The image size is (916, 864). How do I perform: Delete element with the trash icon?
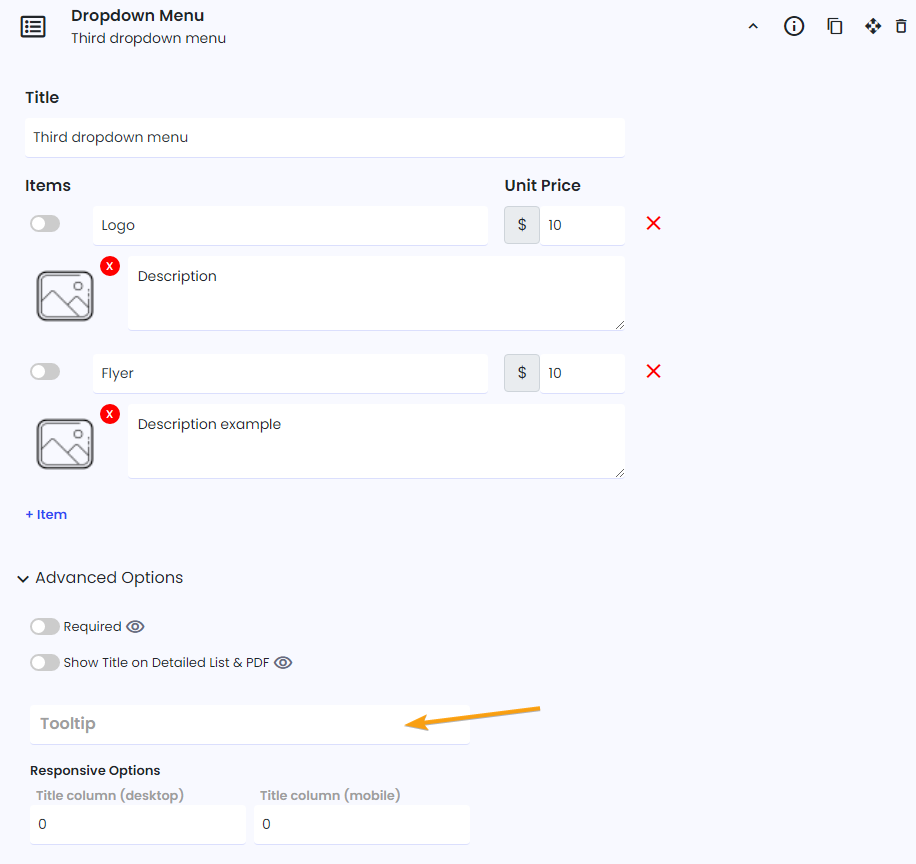click(901, 26)
